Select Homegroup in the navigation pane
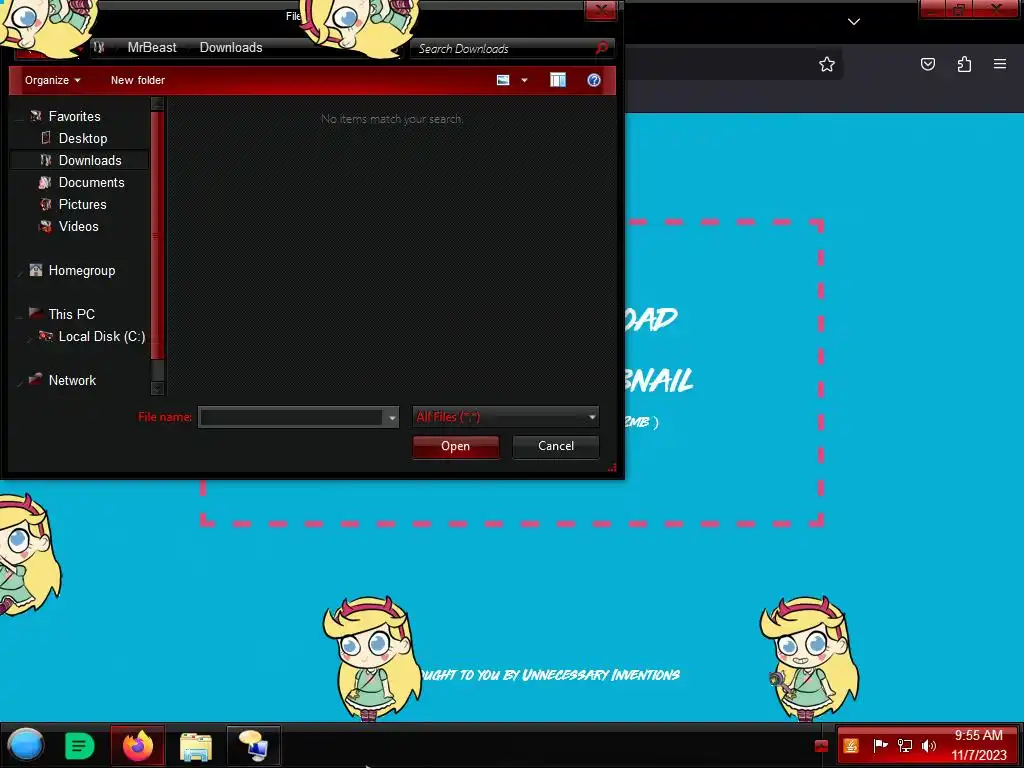The width and height of the screenshot is (1024, 768). click(82, 270)
